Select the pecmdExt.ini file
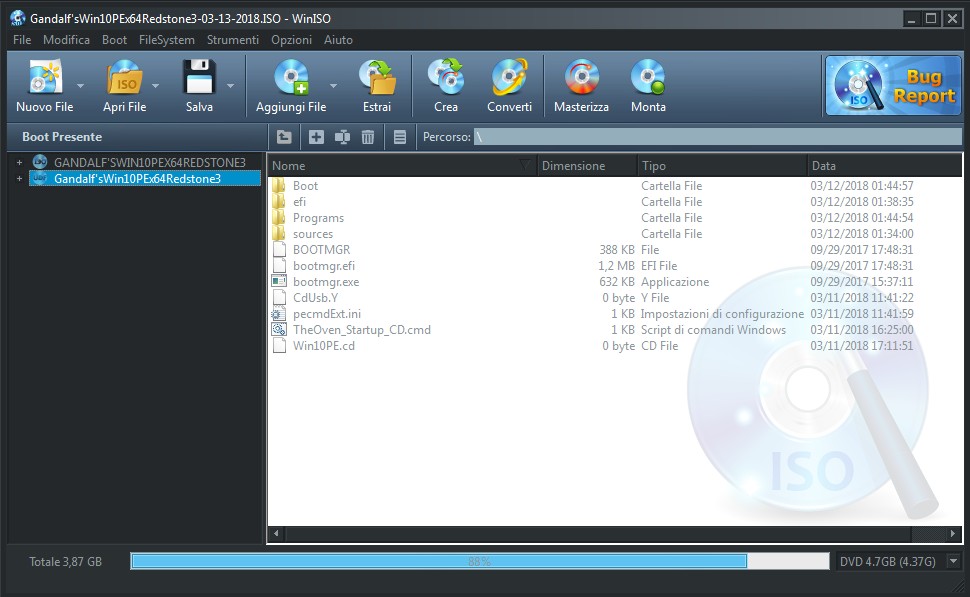Viewport: 970px width, 597px height. point(327,314)
